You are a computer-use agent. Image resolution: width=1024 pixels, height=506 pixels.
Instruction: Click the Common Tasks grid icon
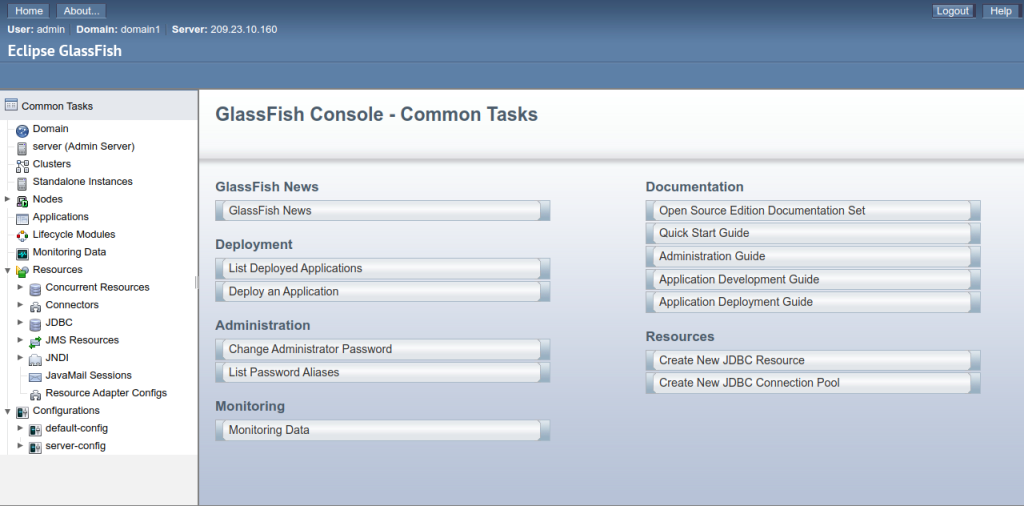10,104
